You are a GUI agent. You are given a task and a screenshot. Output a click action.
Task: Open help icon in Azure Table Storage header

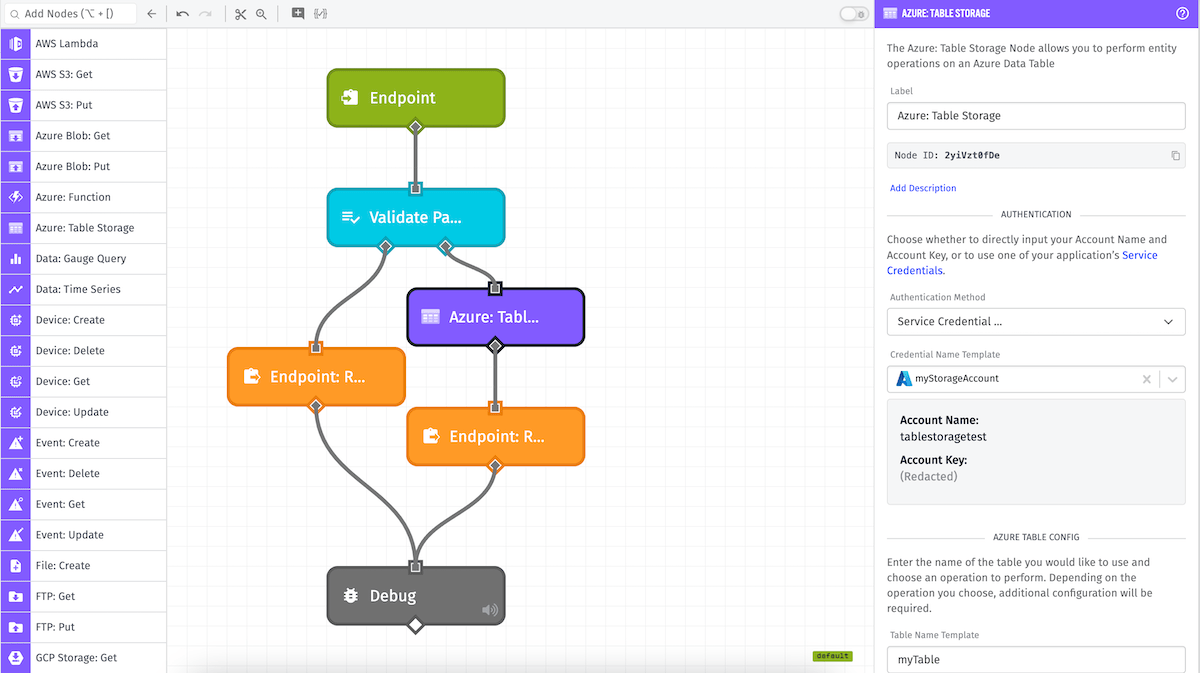tap(1182, 13)
